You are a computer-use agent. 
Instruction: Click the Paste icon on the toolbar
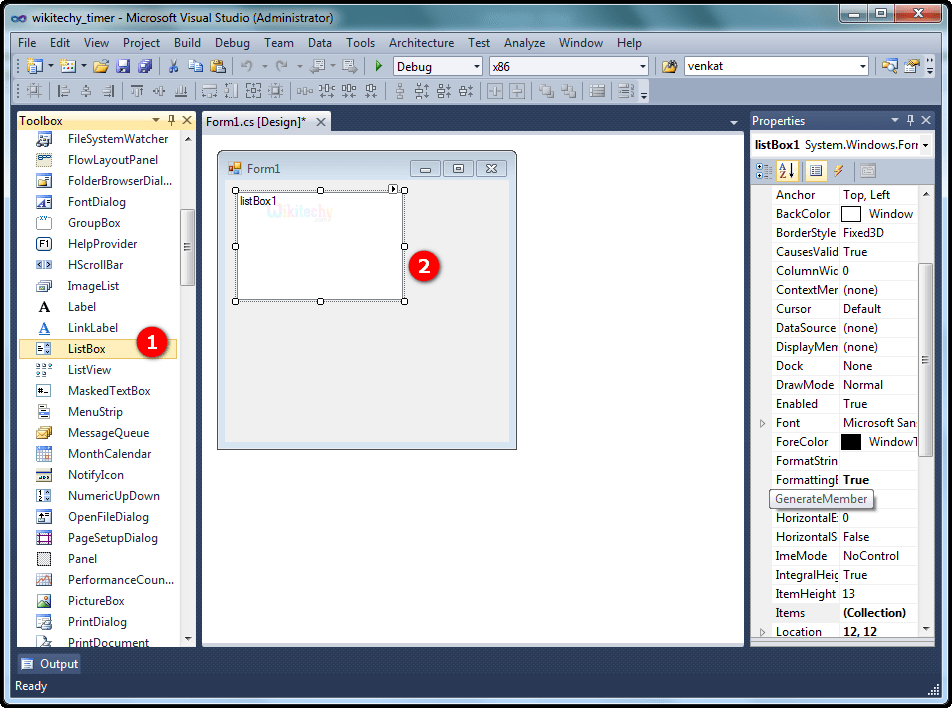pyautogui.click(x=219, y=66)
